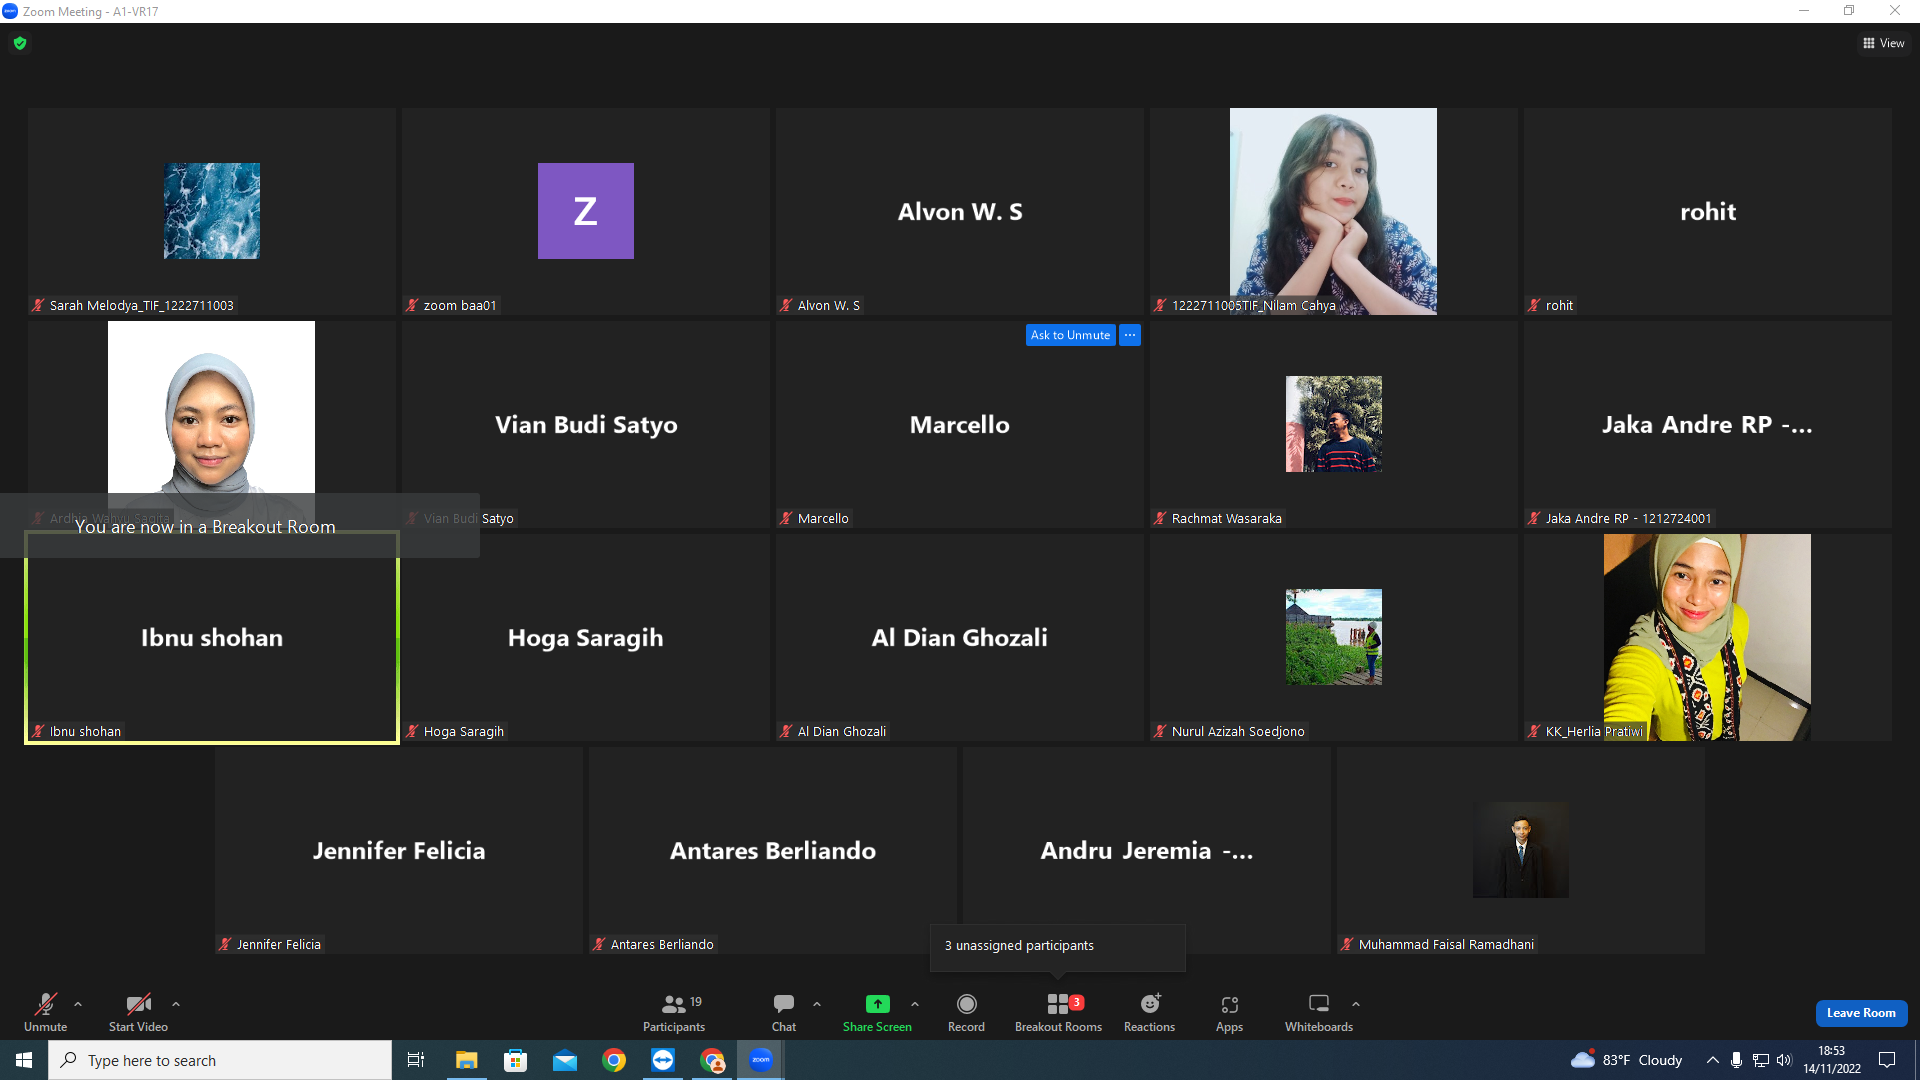
Task: Open the Participants panel
Action: click(x=674, y=1012)
